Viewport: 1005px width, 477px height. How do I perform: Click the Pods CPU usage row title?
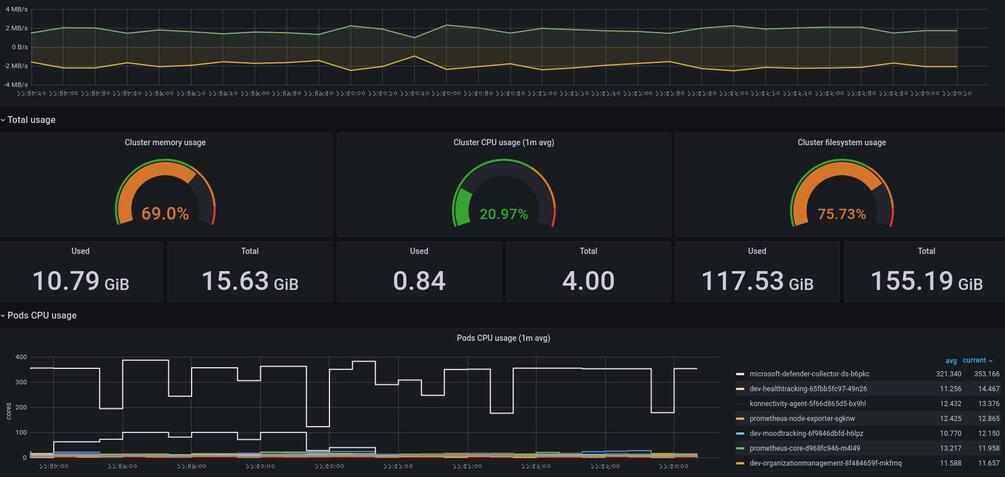(x=42, y=315)
